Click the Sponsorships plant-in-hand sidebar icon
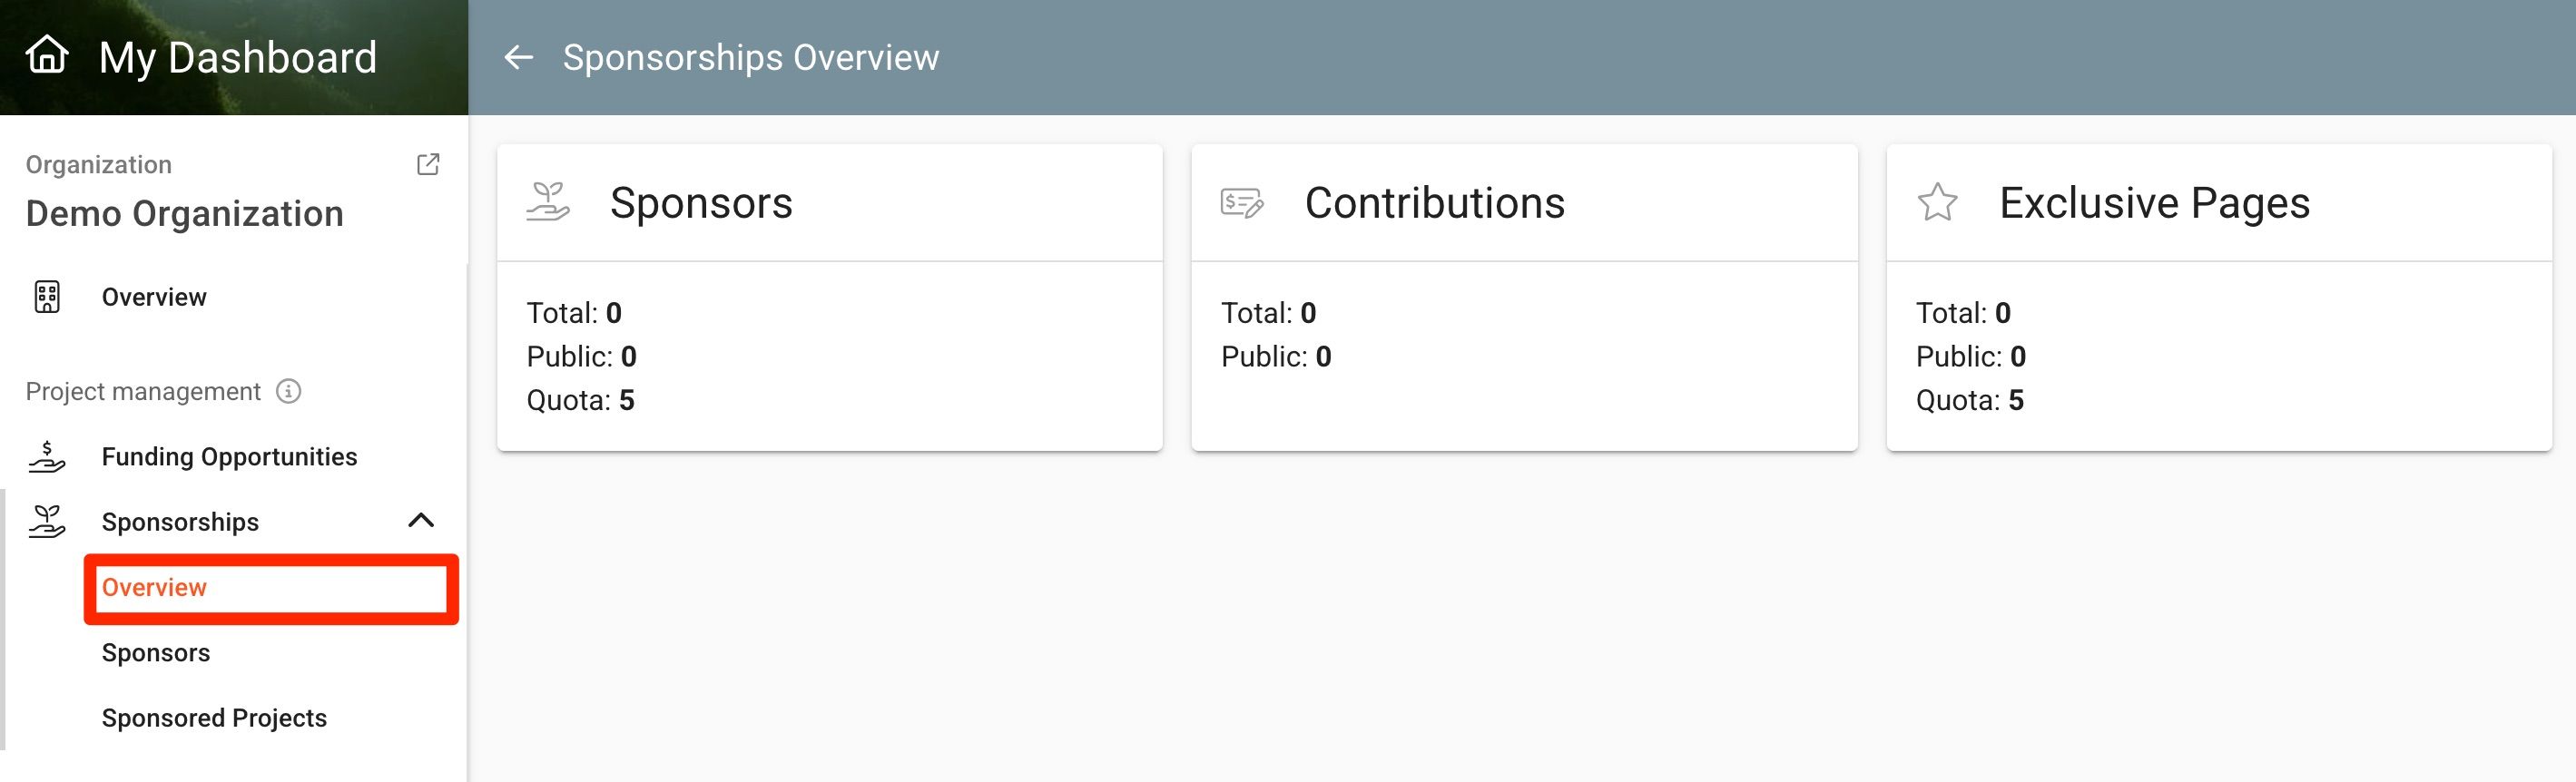2576x782 pixels. [x=47, y=521]
